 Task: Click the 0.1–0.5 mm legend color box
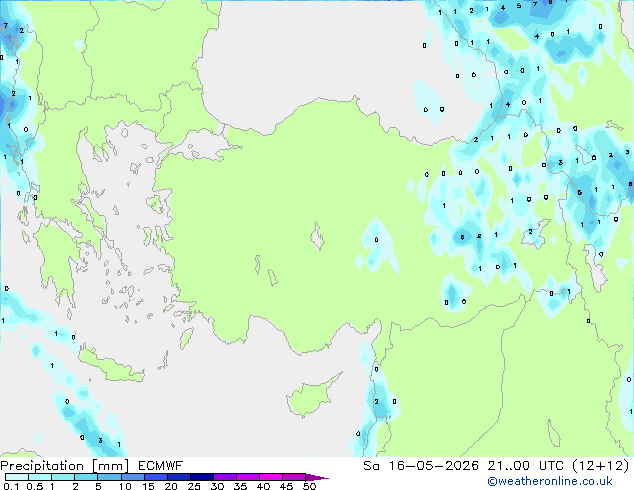tap(17, 477)
